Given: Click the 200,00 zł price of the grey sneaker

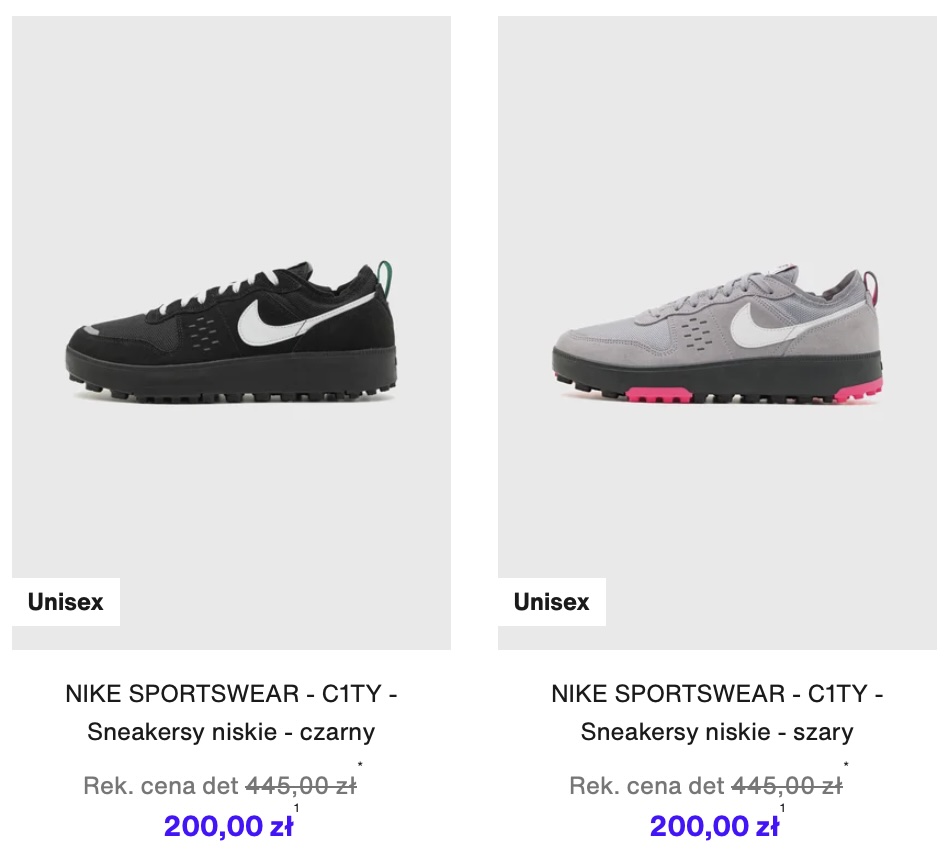Looking at the screenshot, I should coord(714,826).
